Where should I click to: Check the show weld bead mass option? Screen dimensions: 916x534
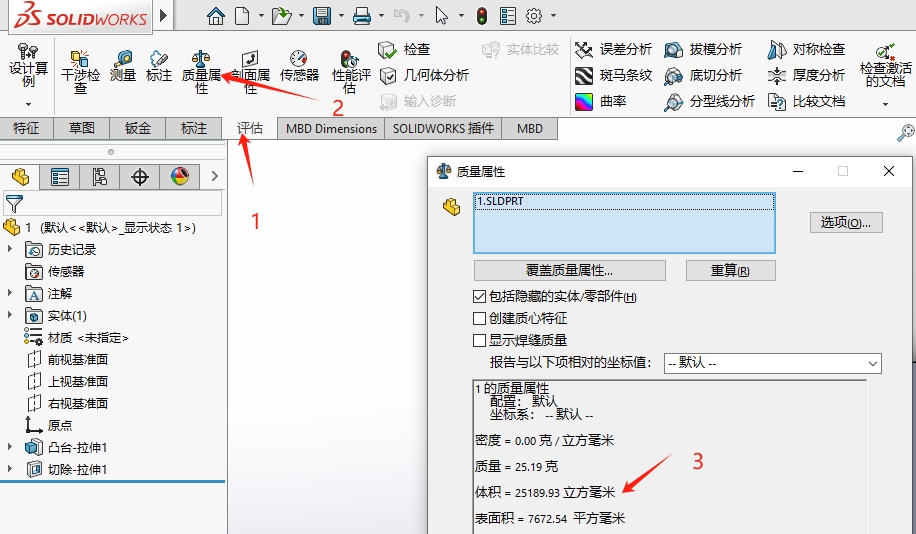click(x=480, y=340)
